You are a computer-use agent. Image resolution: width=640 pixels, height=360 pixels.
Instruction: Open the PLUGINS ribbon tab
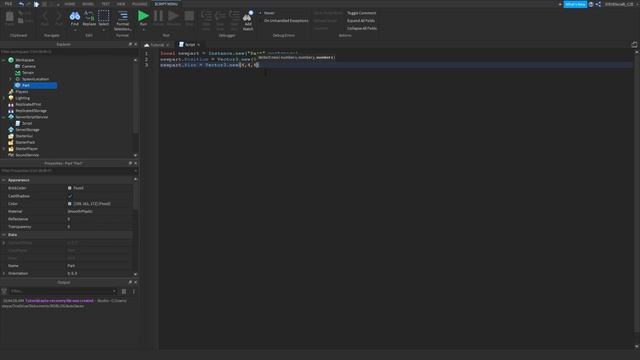pos(140,4)
